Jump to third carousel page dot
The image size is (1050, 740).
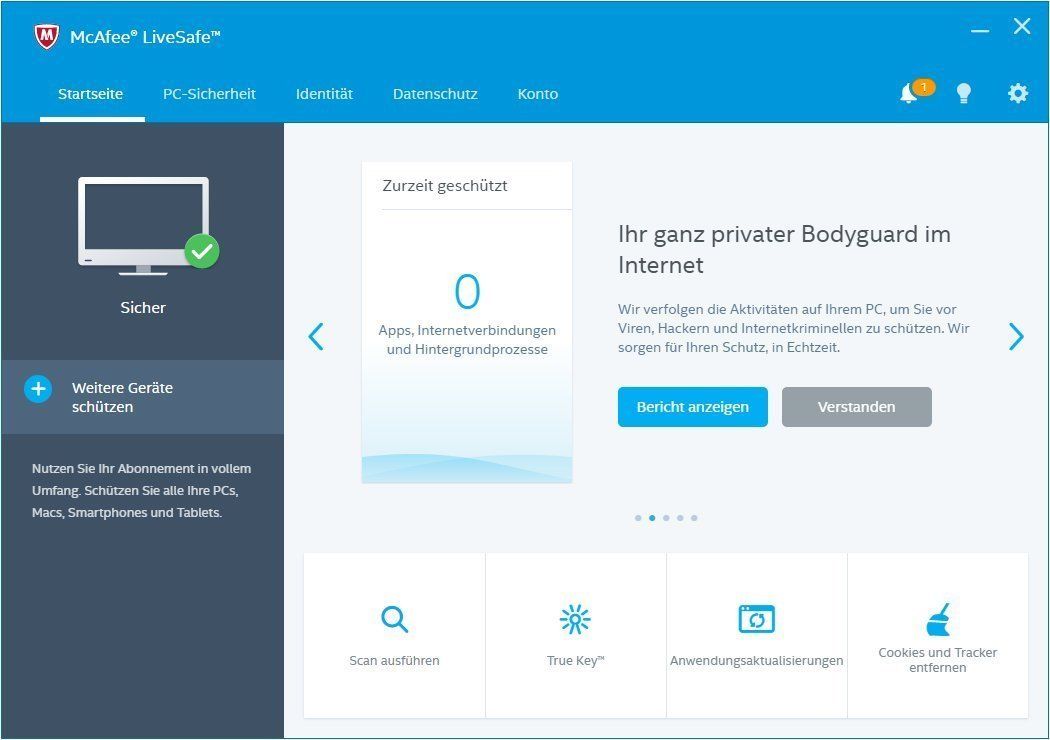coord(666,518)
